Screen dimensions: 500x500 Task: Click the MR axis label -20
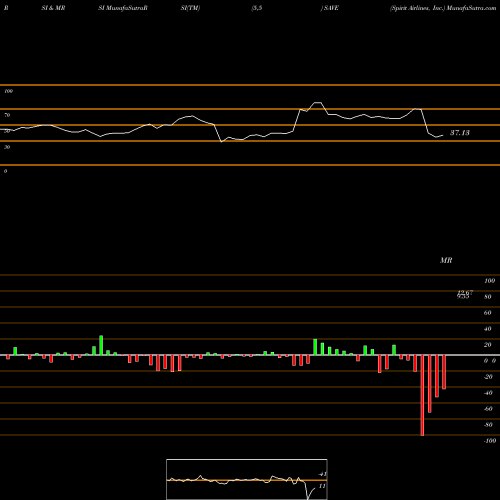click(488, 377)
